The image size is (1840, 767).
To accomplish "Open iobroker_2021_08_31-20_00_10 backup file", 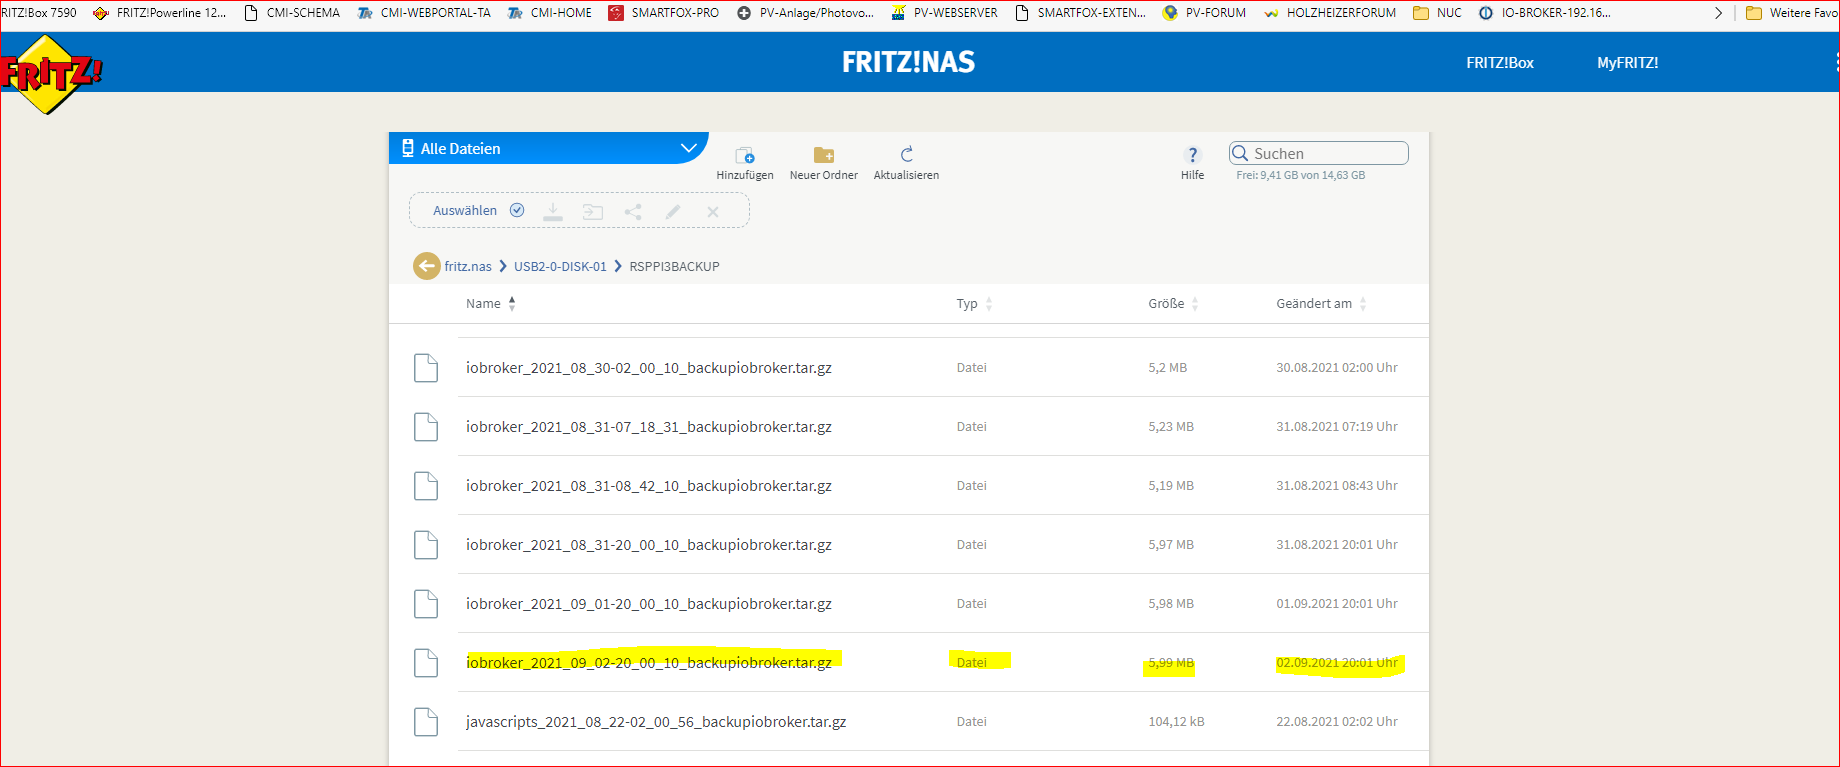I will coord(649,545).
